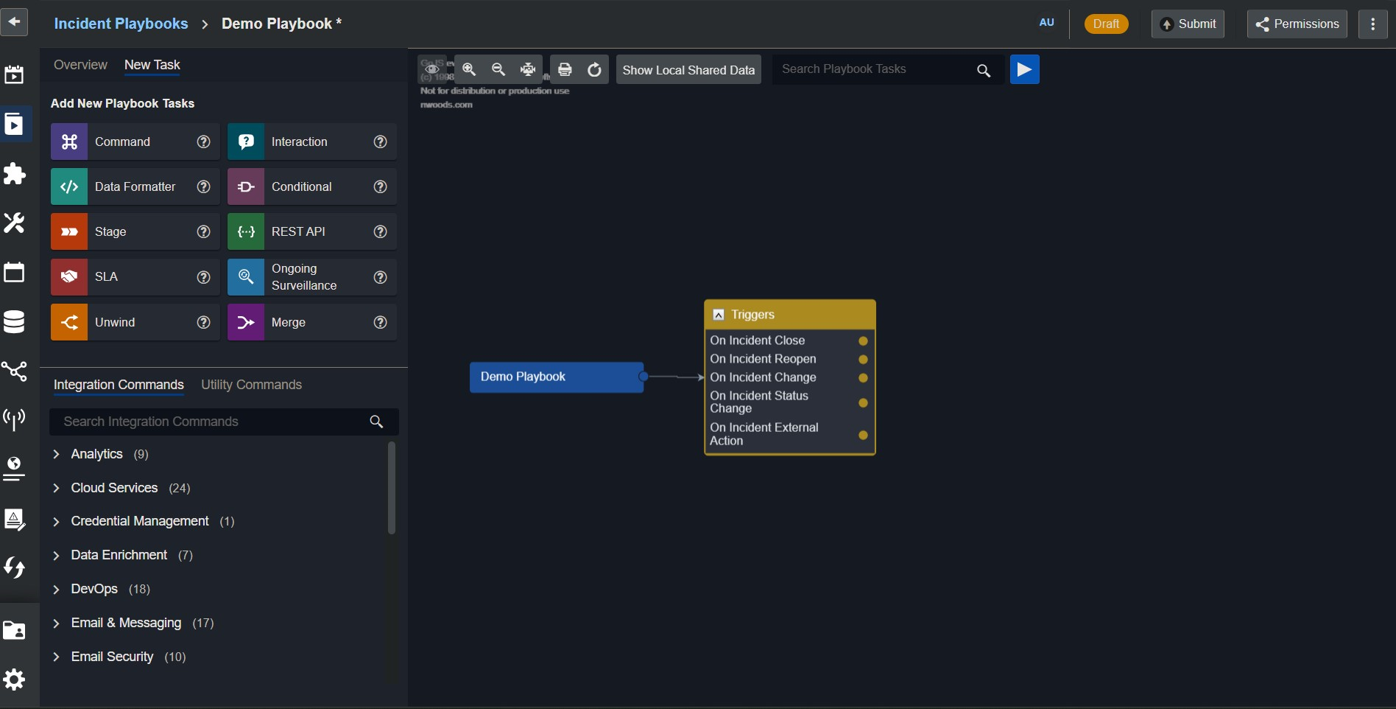Click the On Incident Close connector dot
This screenshot has width=1396, height=709.
coord(863,341)
